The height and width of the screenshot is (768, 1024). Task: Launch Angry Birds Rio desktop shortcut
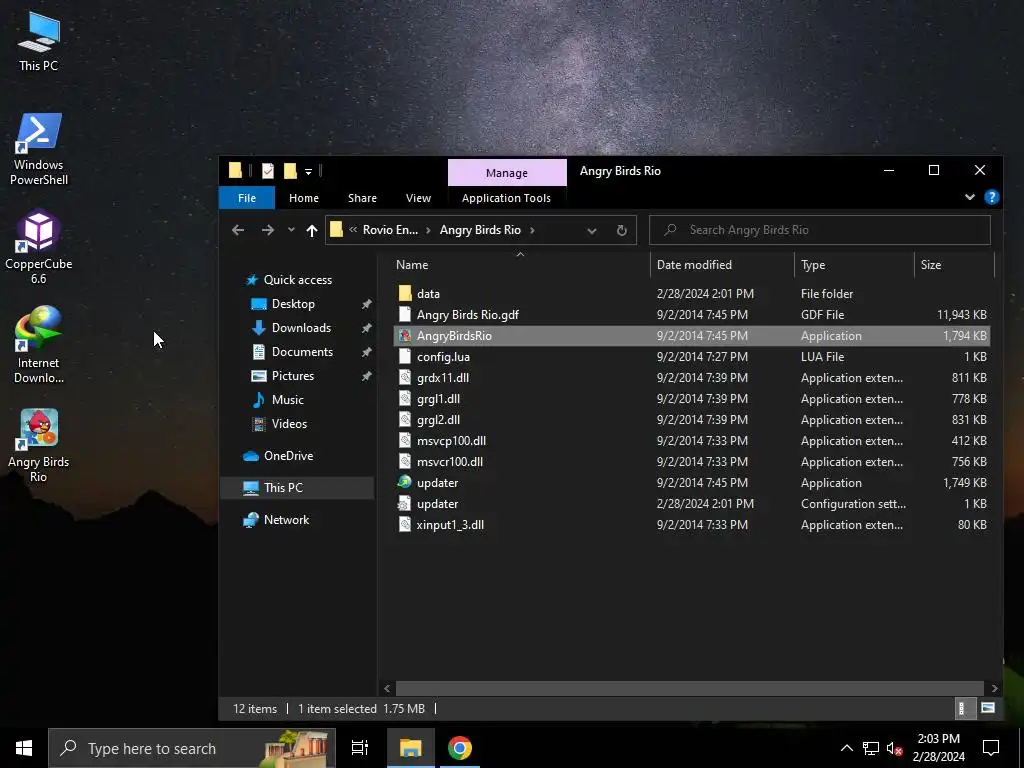click(x=39, y=445)
